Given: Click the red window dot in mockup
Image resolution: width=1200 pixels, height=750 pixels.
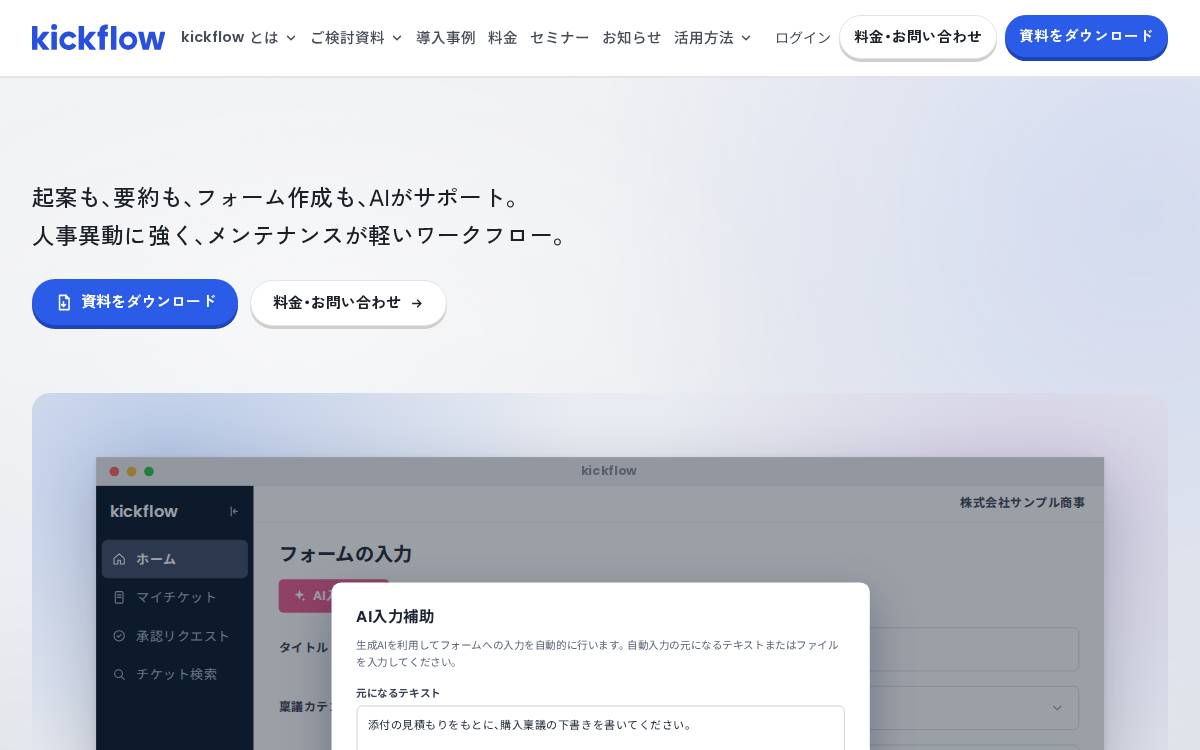Looking at the screenshot, I should [114, 471].
